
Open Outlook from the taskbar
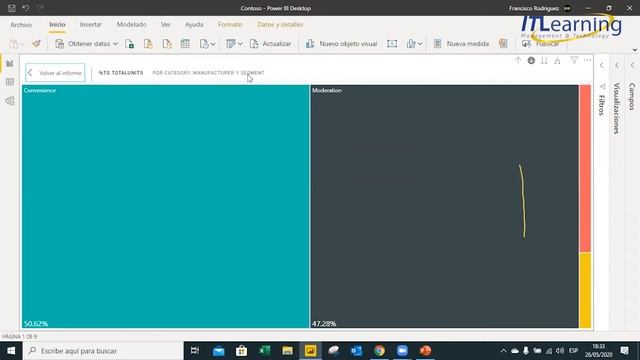point(356,351)
